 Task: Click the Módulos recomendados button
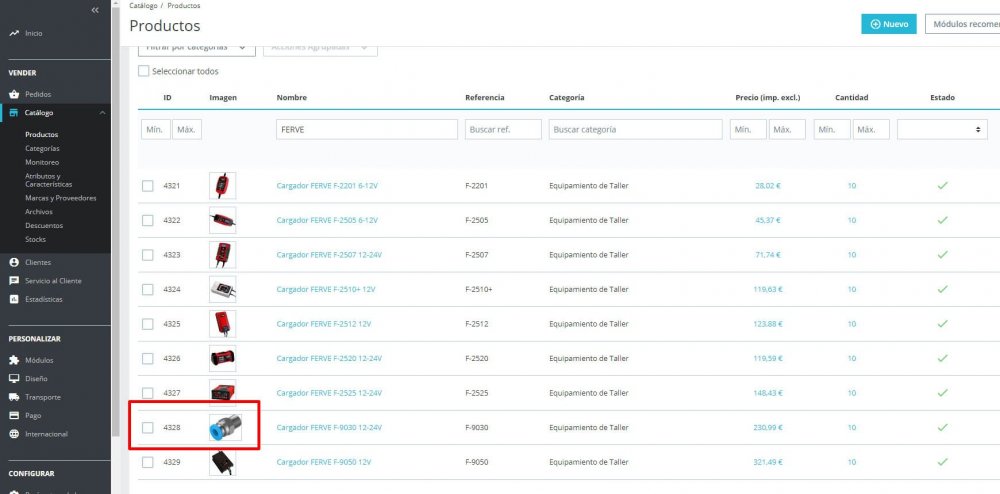click(x=962, y=24)
